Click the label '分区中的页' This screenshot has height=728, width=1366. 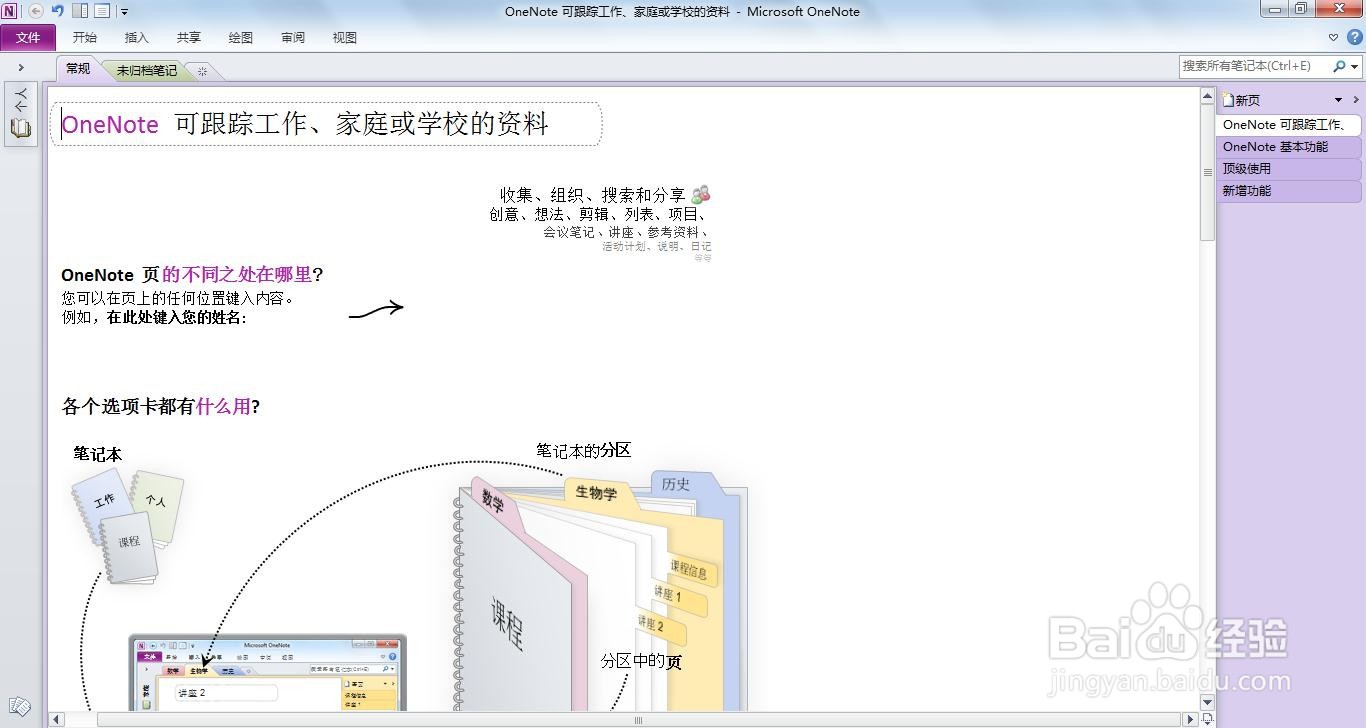pos(641,662)
